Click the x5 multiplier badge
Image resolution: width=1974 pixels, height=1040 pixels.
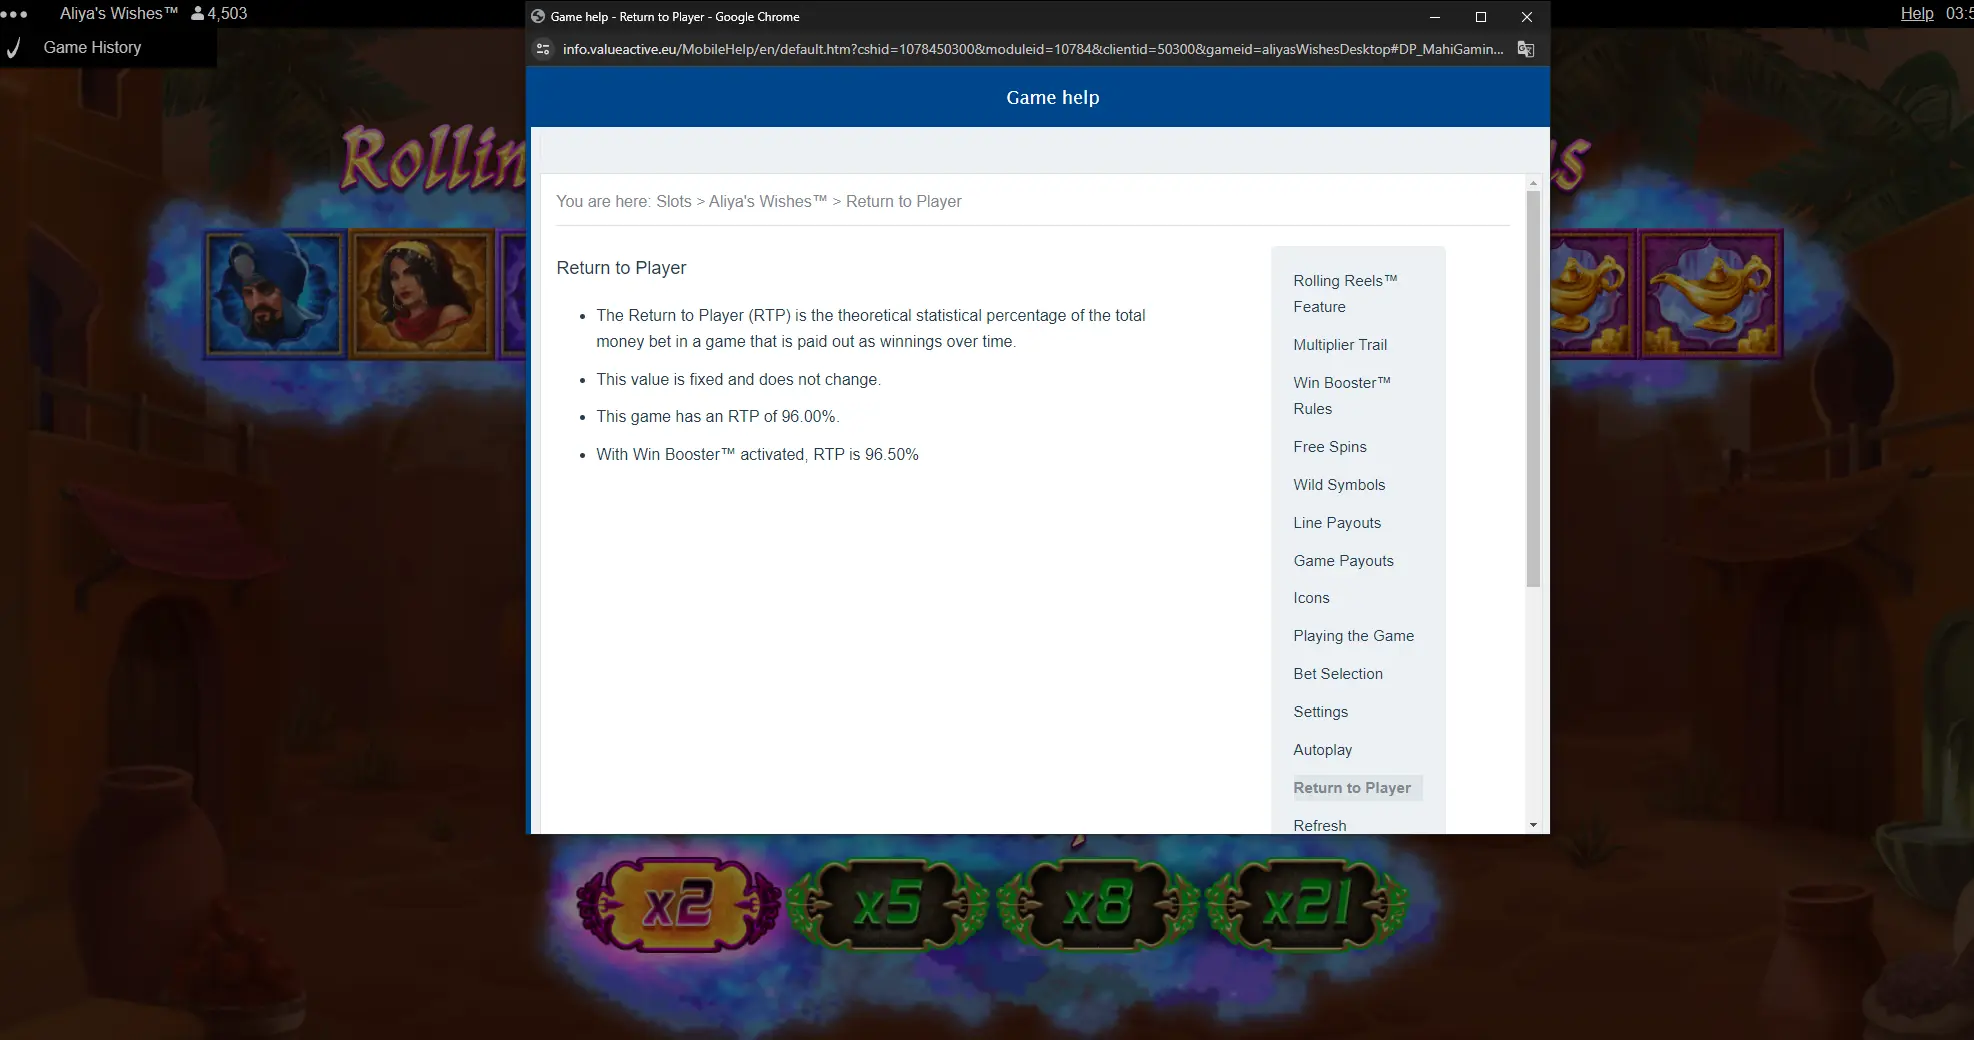coord(888,905)
